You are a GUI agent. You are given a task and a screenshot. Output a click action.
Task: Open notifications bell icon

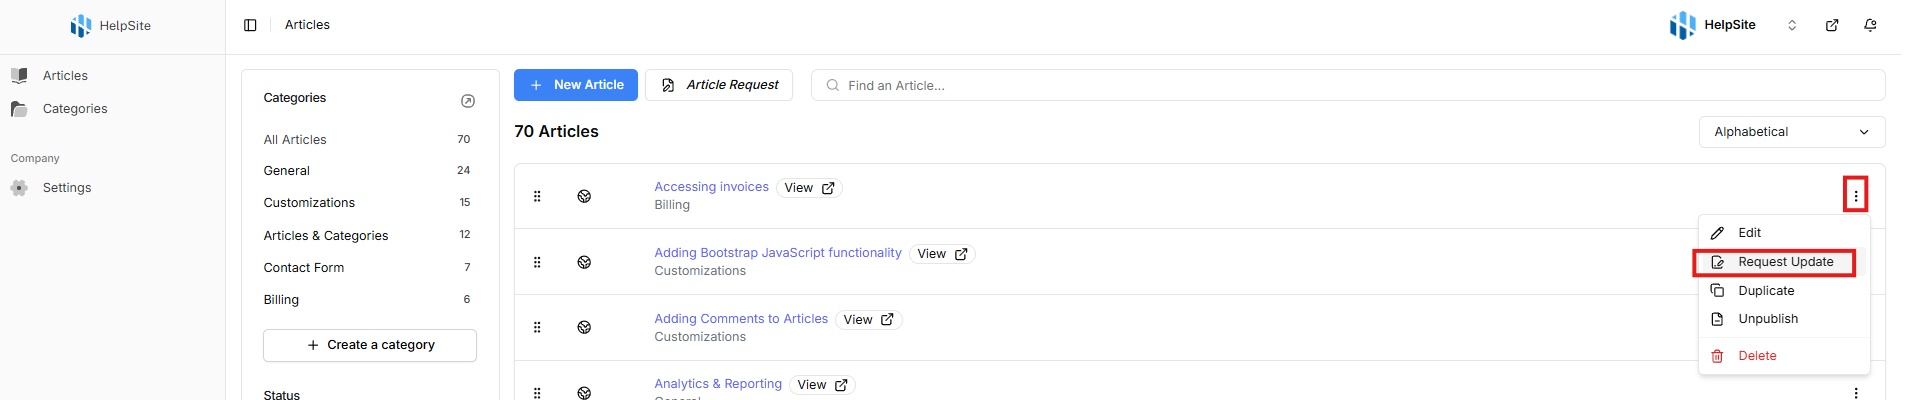(x=1870, y=25)
